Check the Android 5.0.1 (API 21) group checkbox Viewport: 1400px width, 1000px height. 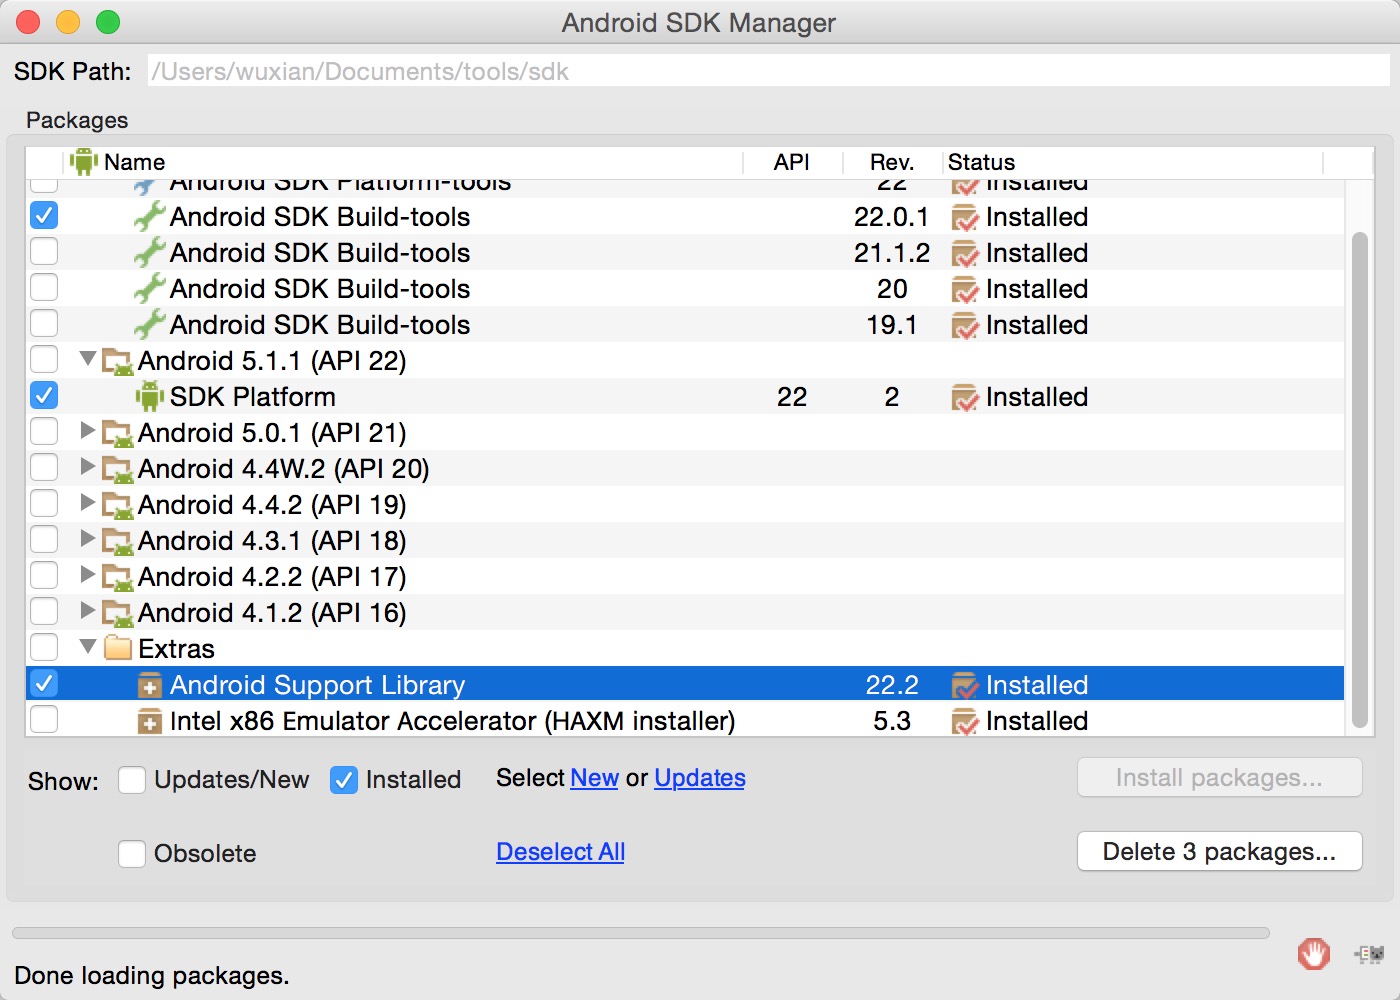tap(44, 431)
